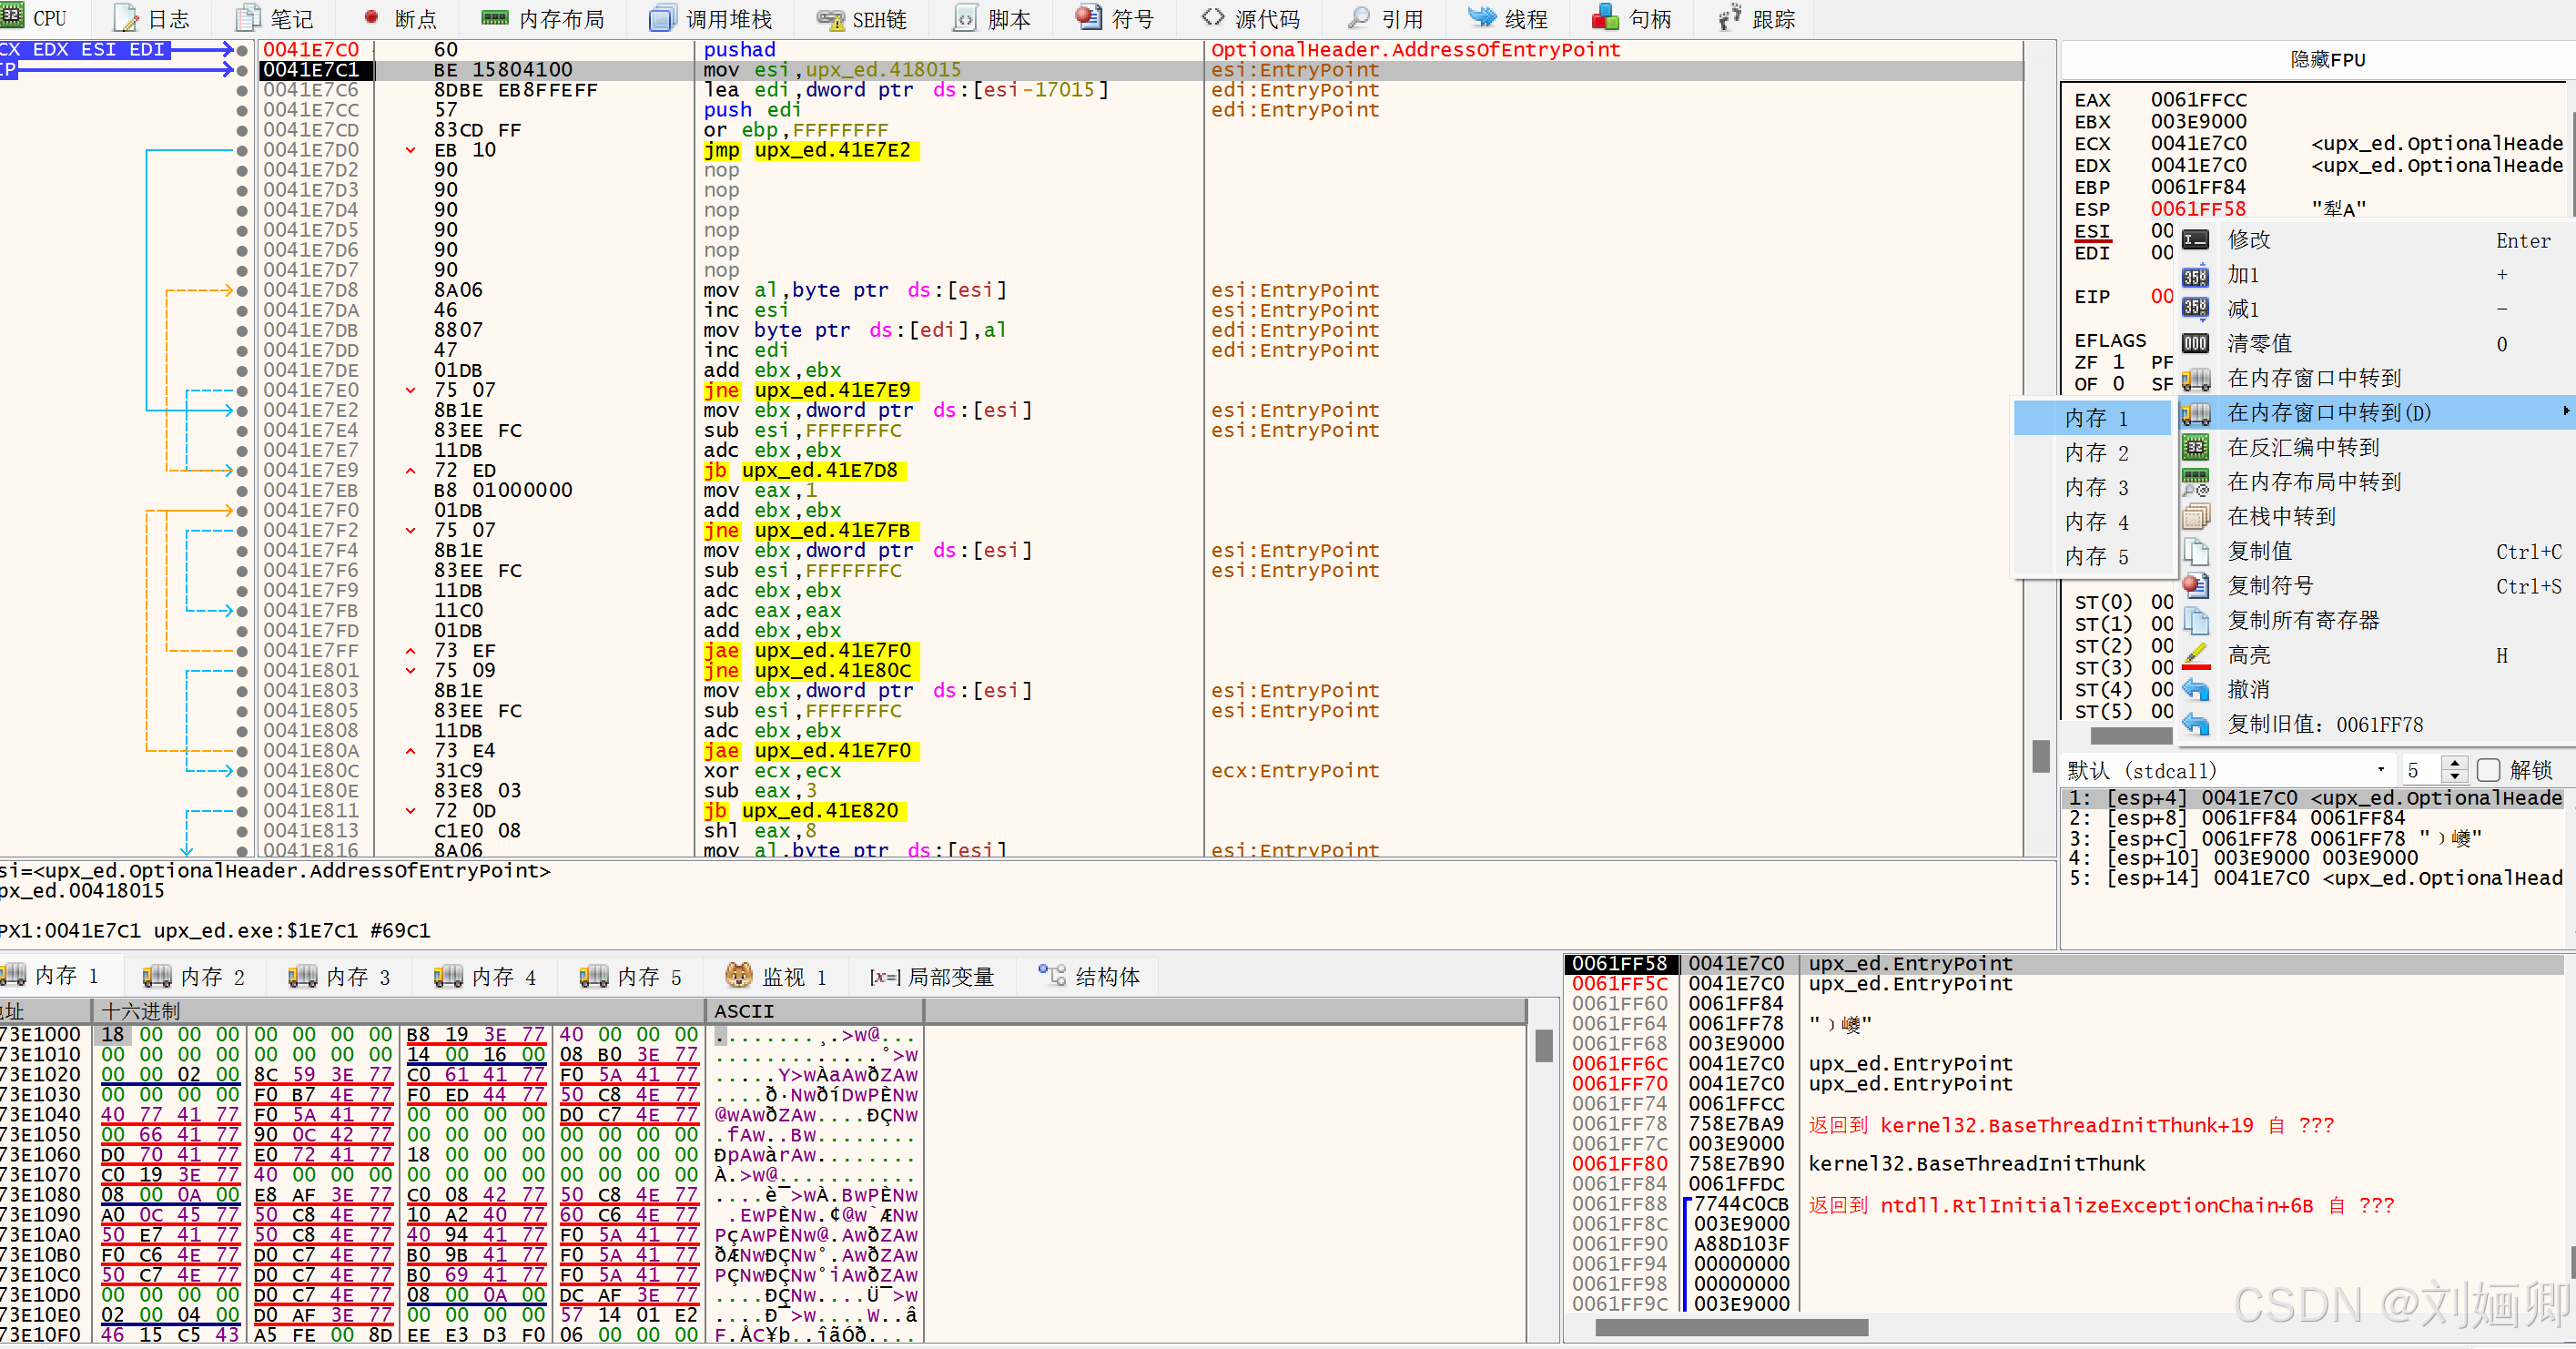Toggle breakpoint dot at address 0041E7E9

[x=242, y=470]
